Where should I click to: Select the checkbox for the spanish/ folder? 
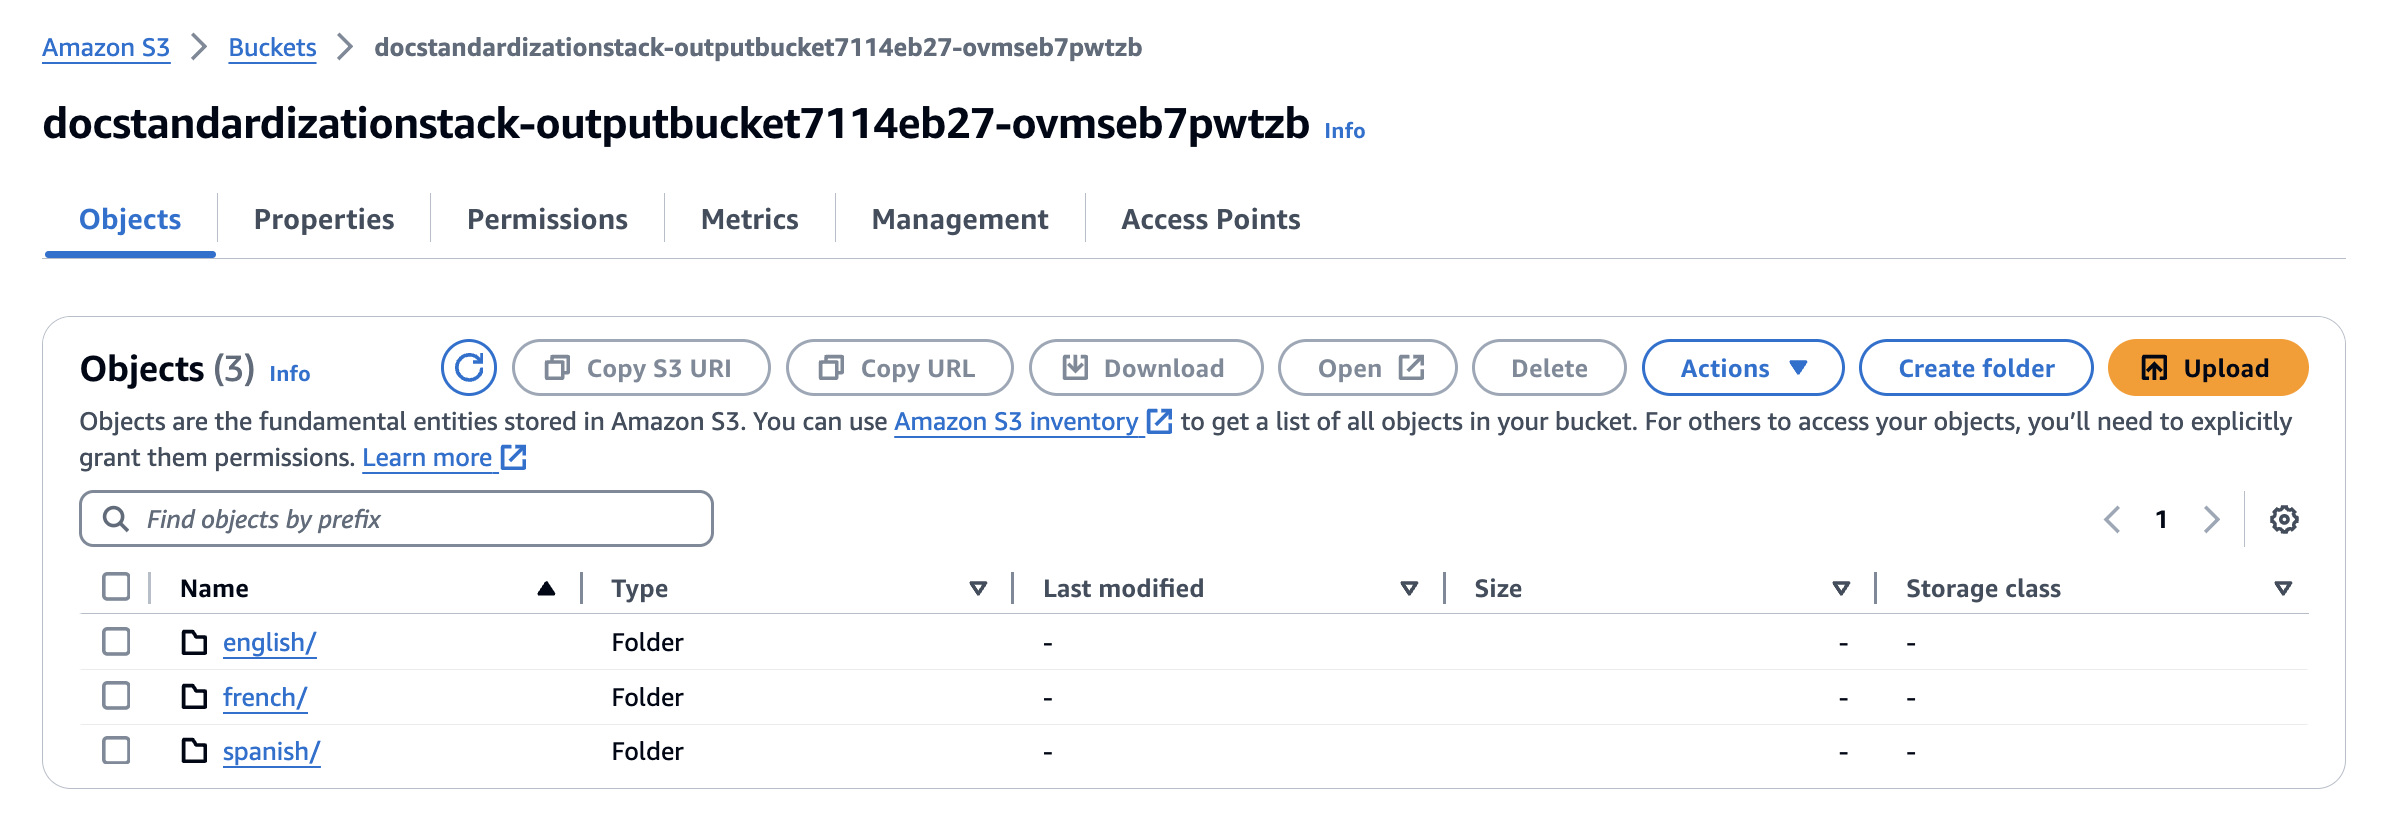tap(116, 750)
